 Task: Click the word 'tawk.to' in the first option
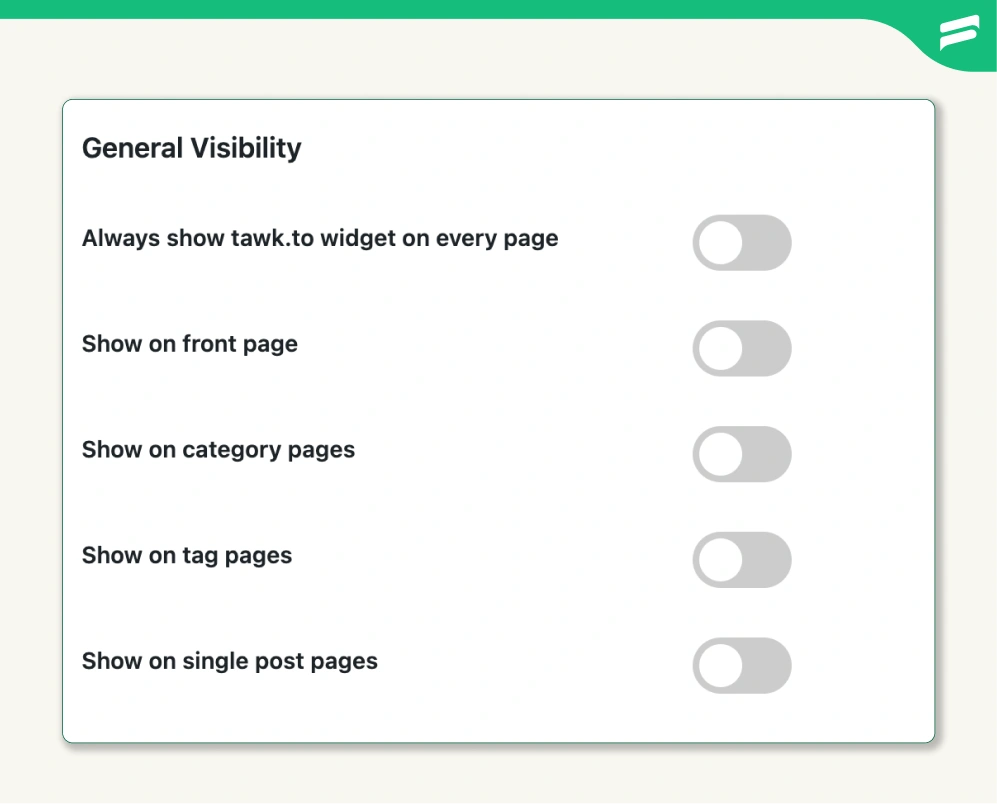point(272,238)
